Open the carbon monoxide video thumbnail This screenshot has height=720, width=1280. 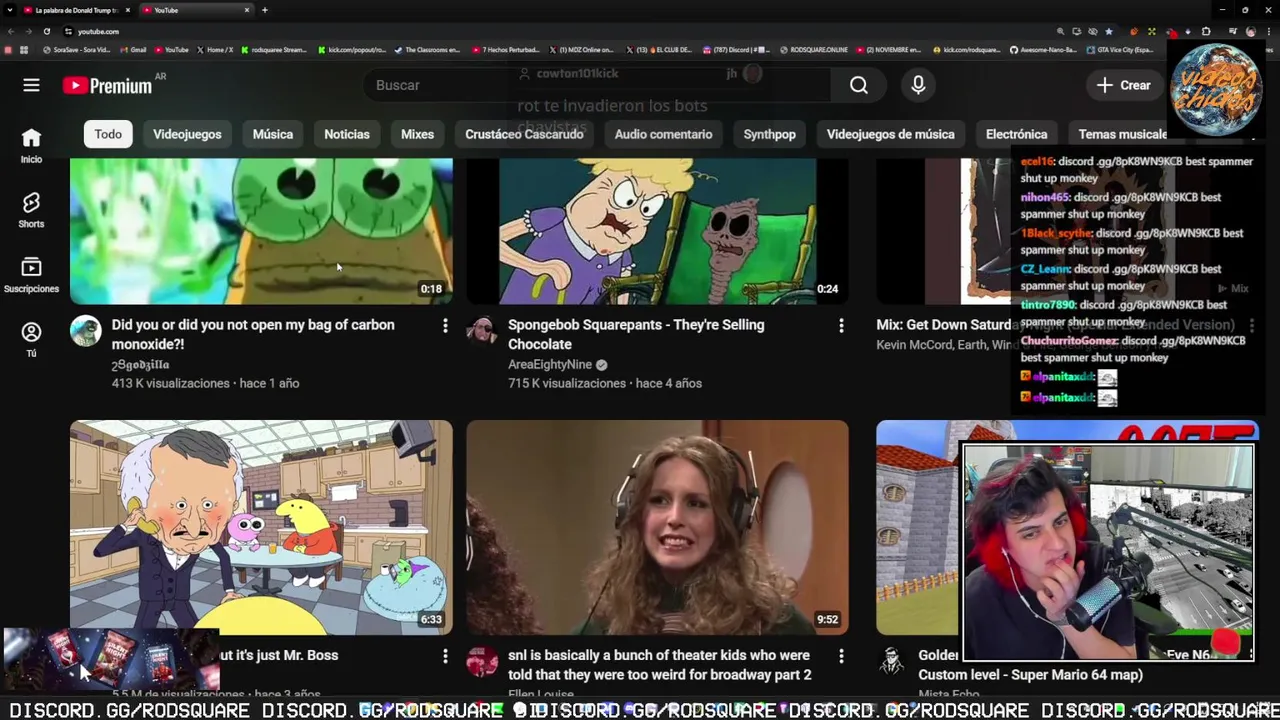(261, 231)
